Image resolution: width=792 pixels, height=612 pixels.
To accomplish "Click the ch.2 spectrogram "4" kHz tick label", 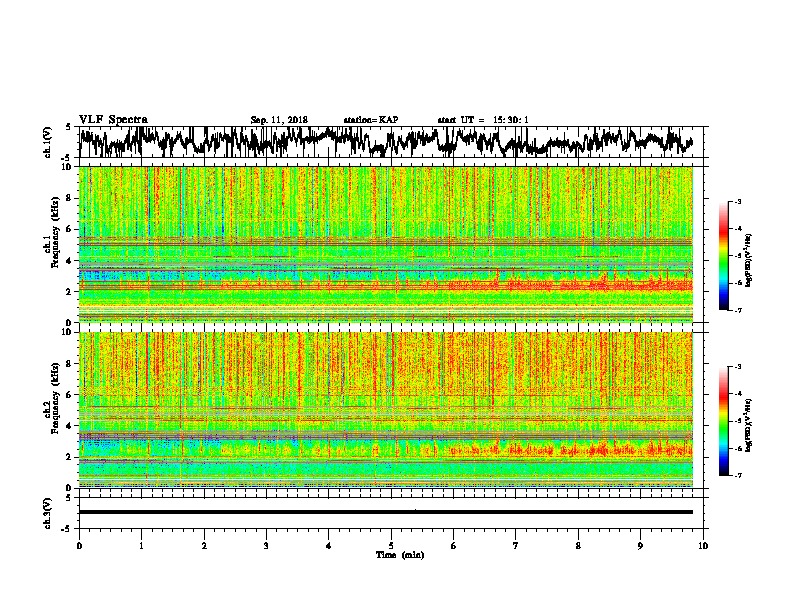I will [x=70, y=426].
